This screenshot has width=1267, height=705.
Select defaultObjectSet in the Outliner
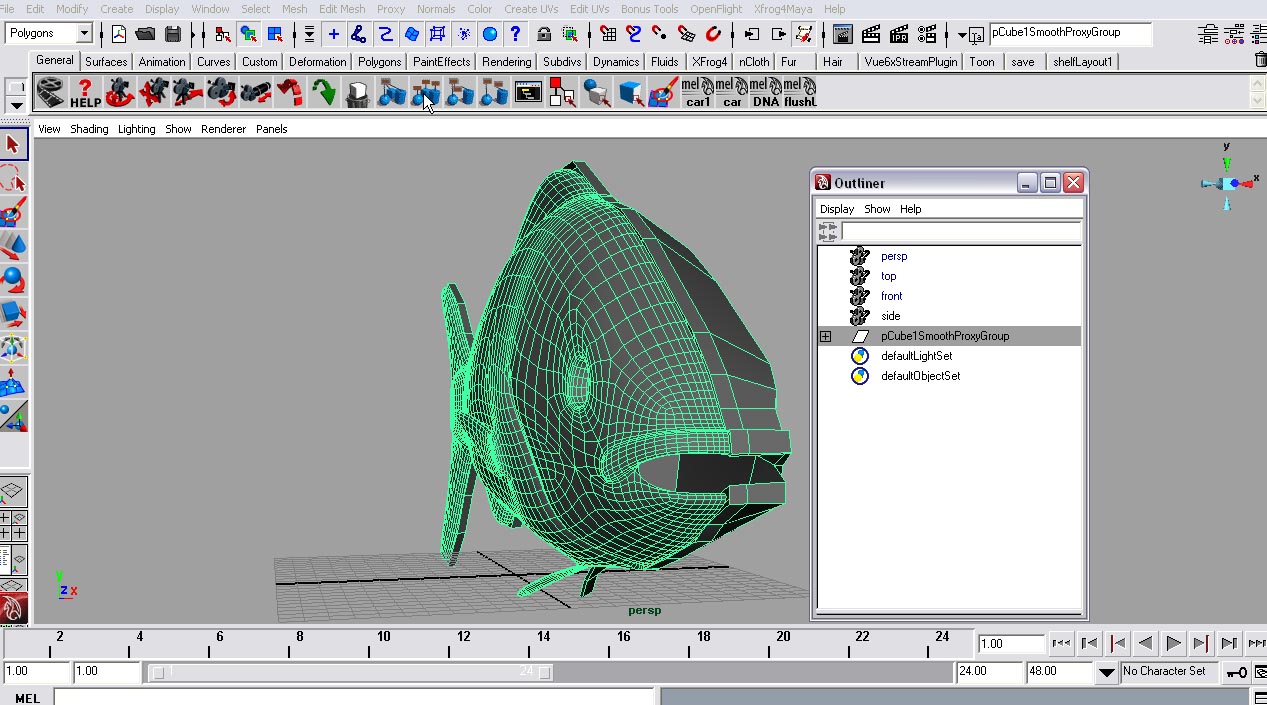pyautogui.click(x=920, y=376)
